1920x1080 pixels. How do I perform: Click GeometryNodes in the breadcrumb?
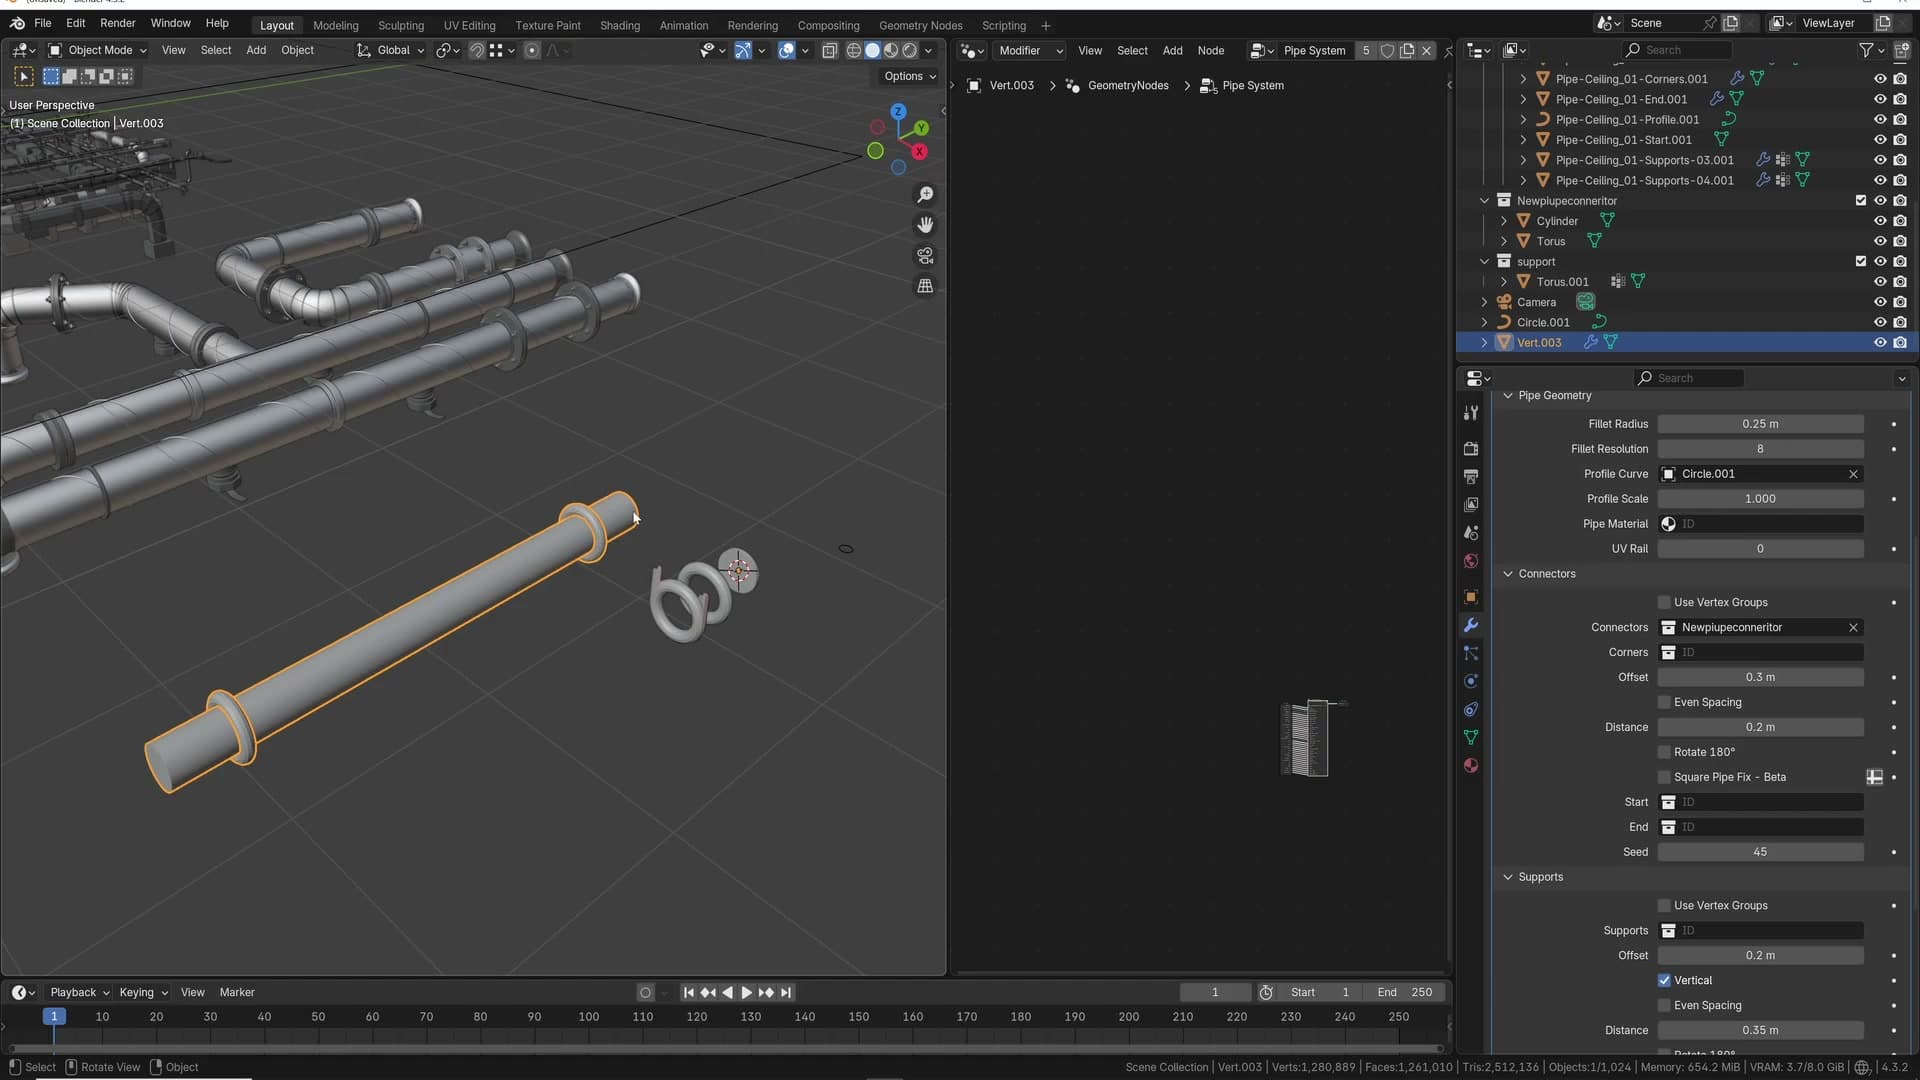[x=1127, y=85]
